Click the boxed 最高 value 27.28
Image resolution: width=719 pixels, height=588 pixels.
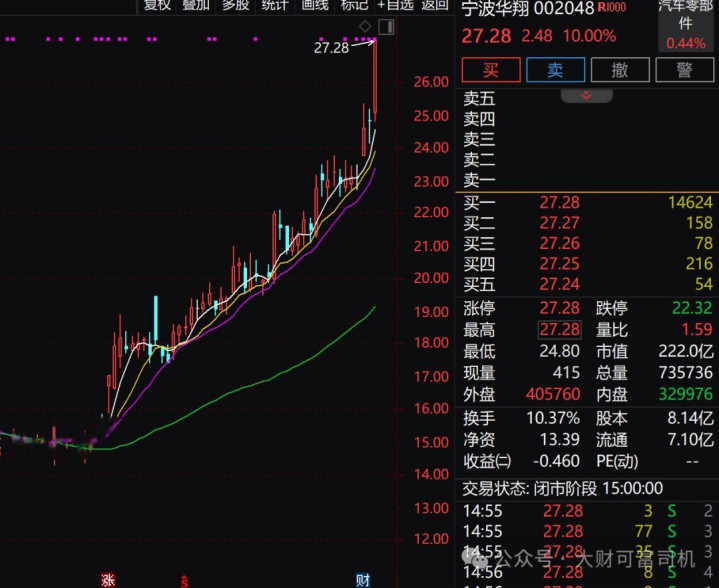559,329
